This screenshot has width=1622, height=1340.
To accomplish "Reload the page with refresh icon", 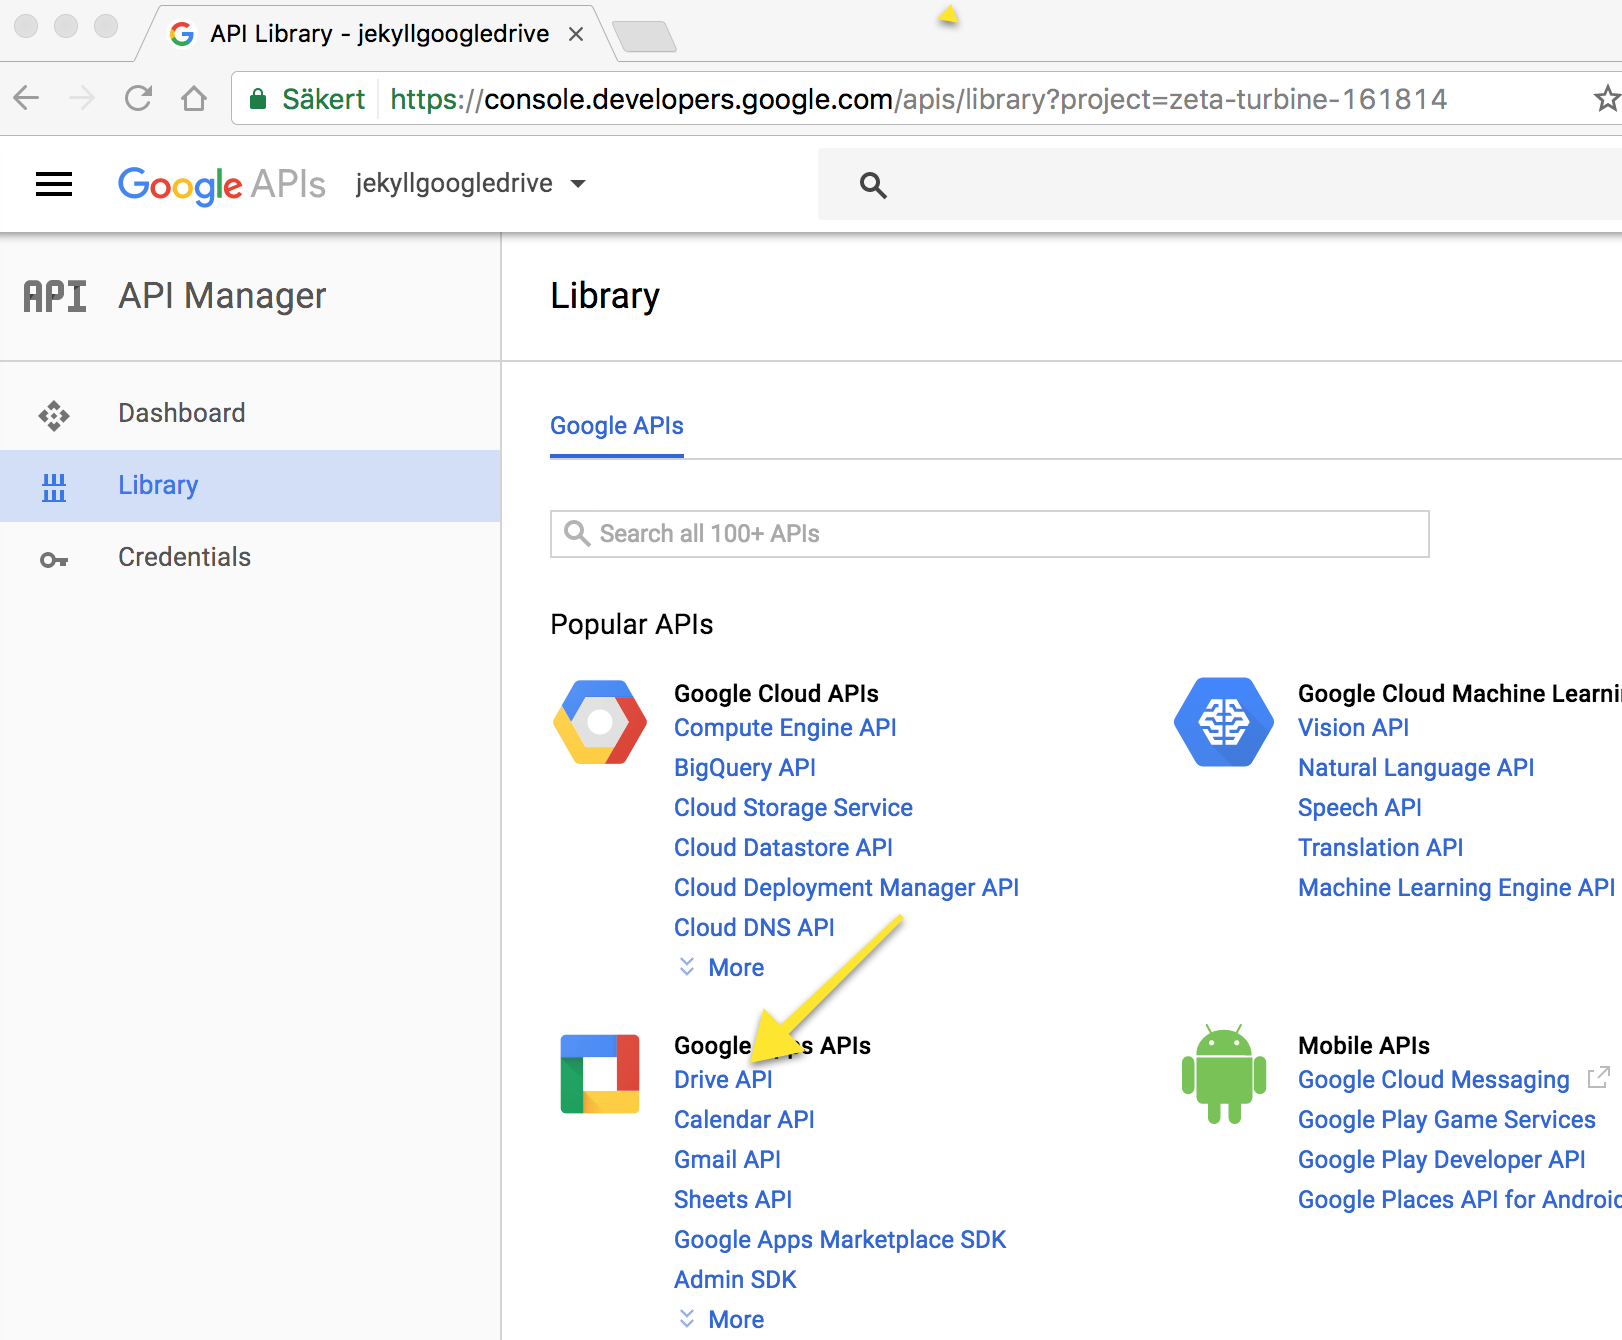I will coord(138,98).
